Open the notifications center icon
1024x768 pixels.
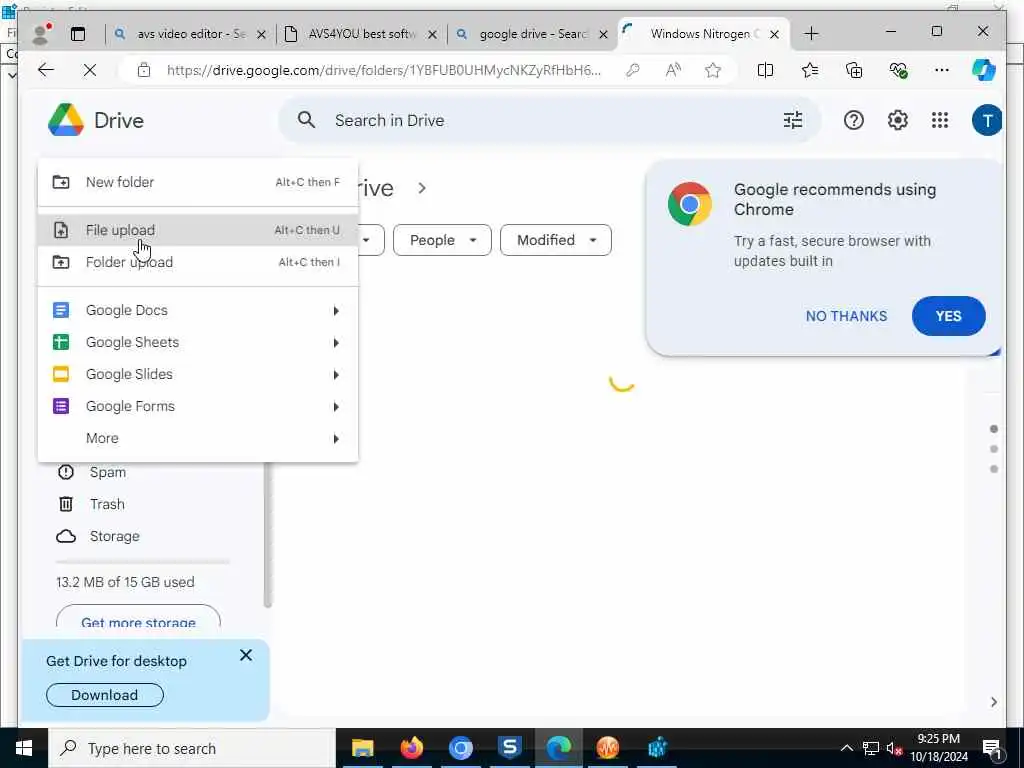[x=992, y=748]
